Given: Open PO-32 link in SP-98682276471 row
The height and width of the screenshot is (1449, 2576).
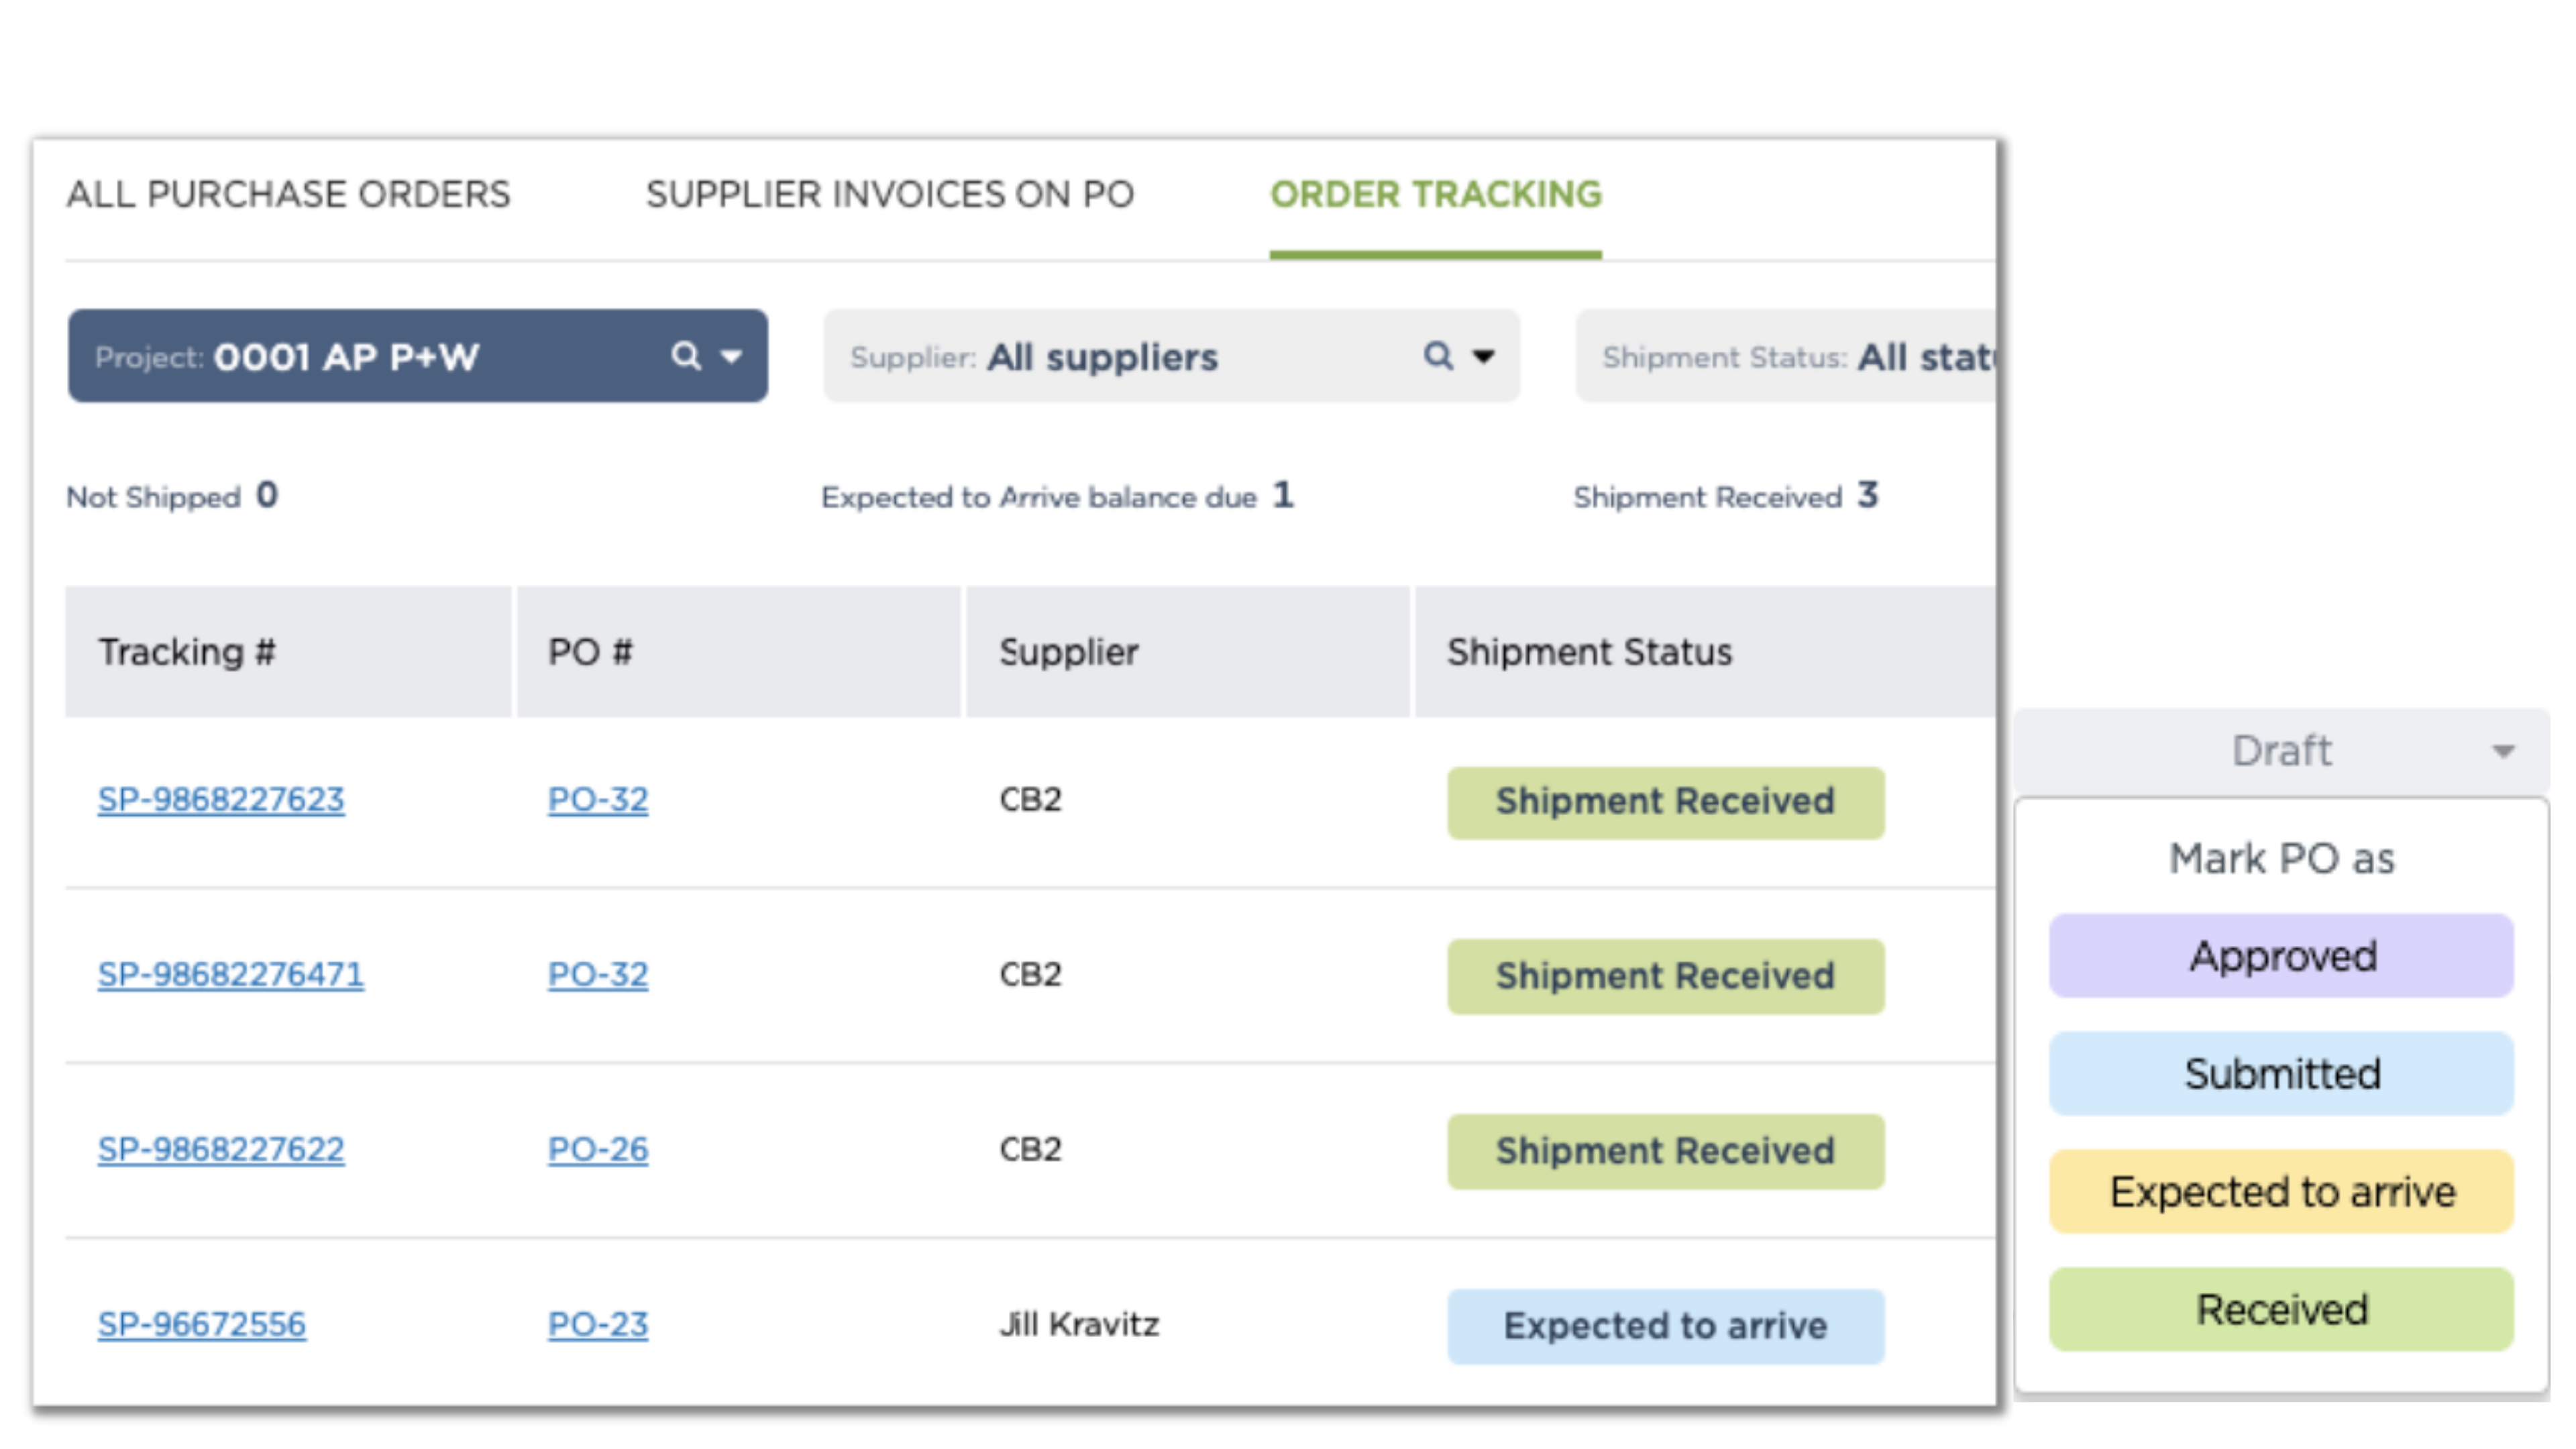Looking at the screenshot, I should click(598, 975).
